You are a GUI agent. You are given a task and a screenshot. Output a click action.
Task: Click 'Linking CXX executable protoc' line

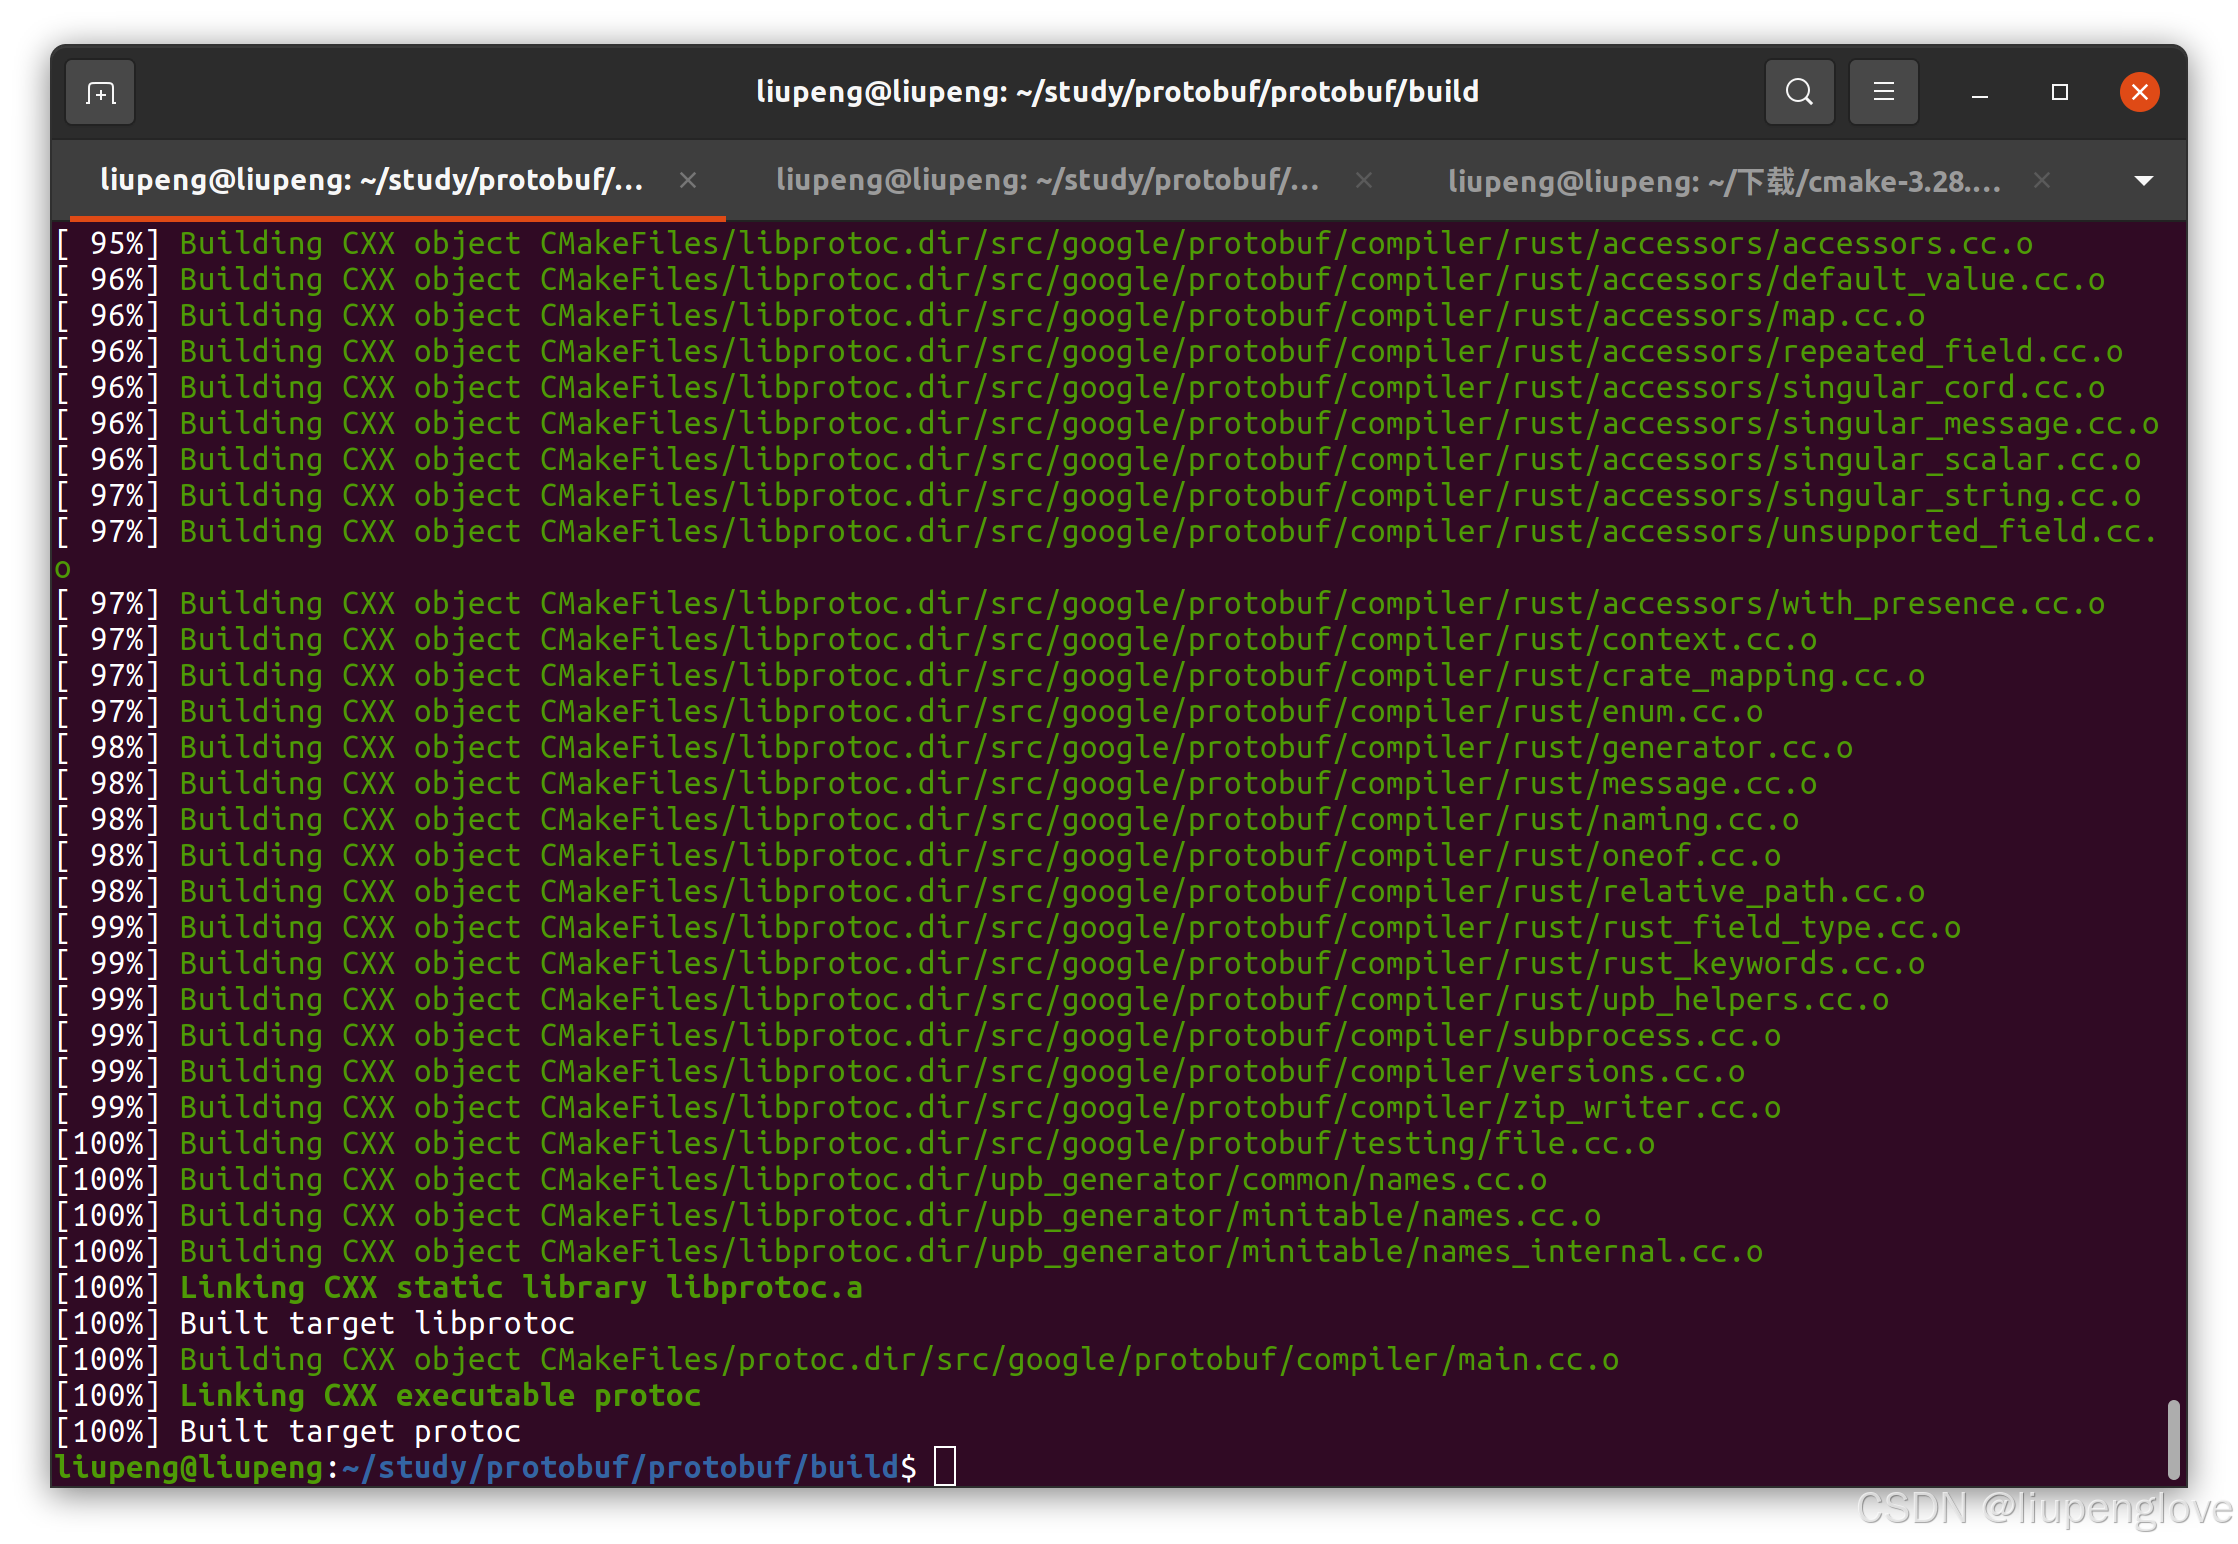[x=378, y=1395]
